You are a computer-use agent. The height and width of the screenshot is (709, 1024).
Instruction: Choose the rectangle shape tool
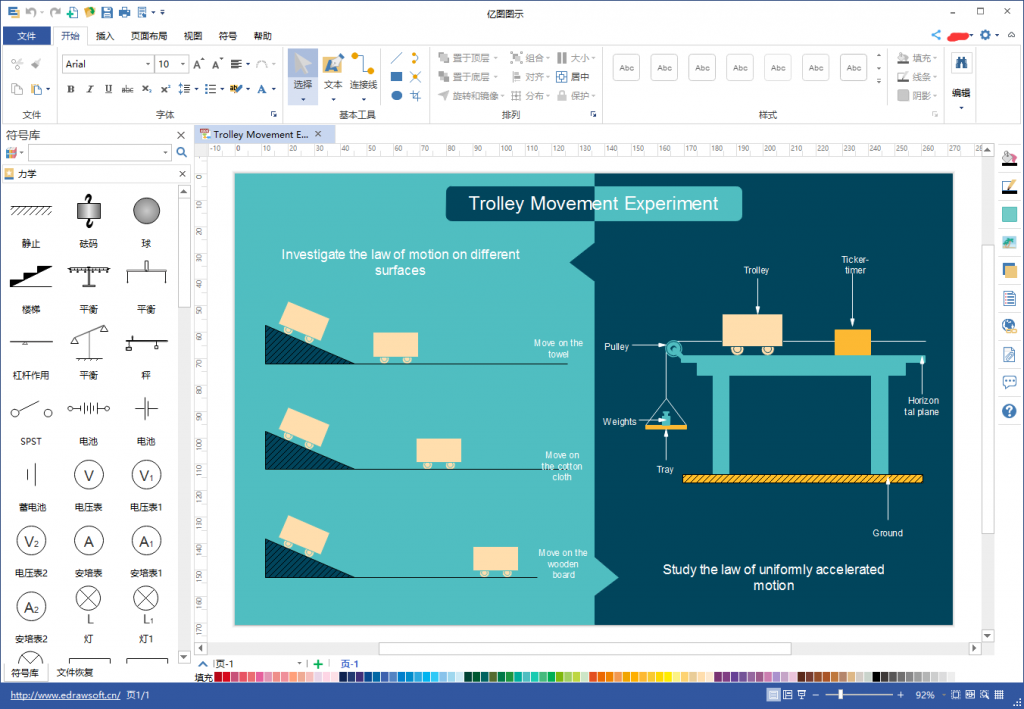[396, 77]
